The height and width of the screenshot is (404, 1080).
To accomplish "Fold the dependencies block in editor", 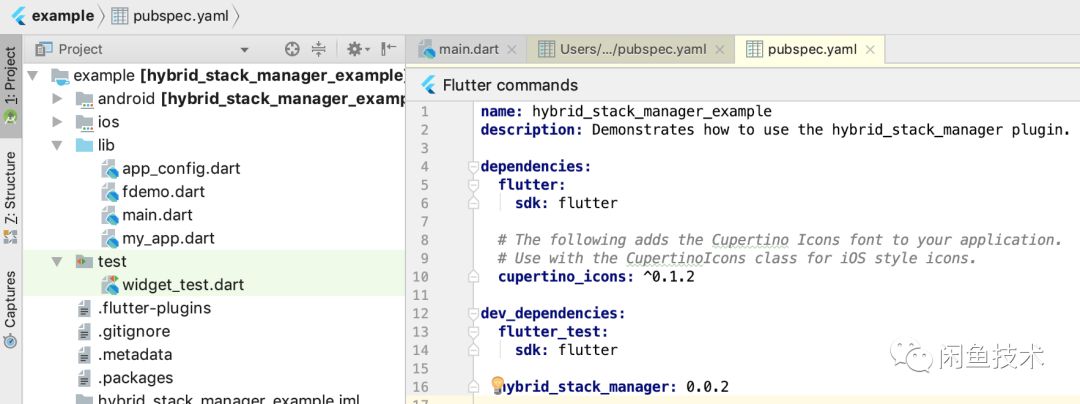I will click(x=472, y=167).
